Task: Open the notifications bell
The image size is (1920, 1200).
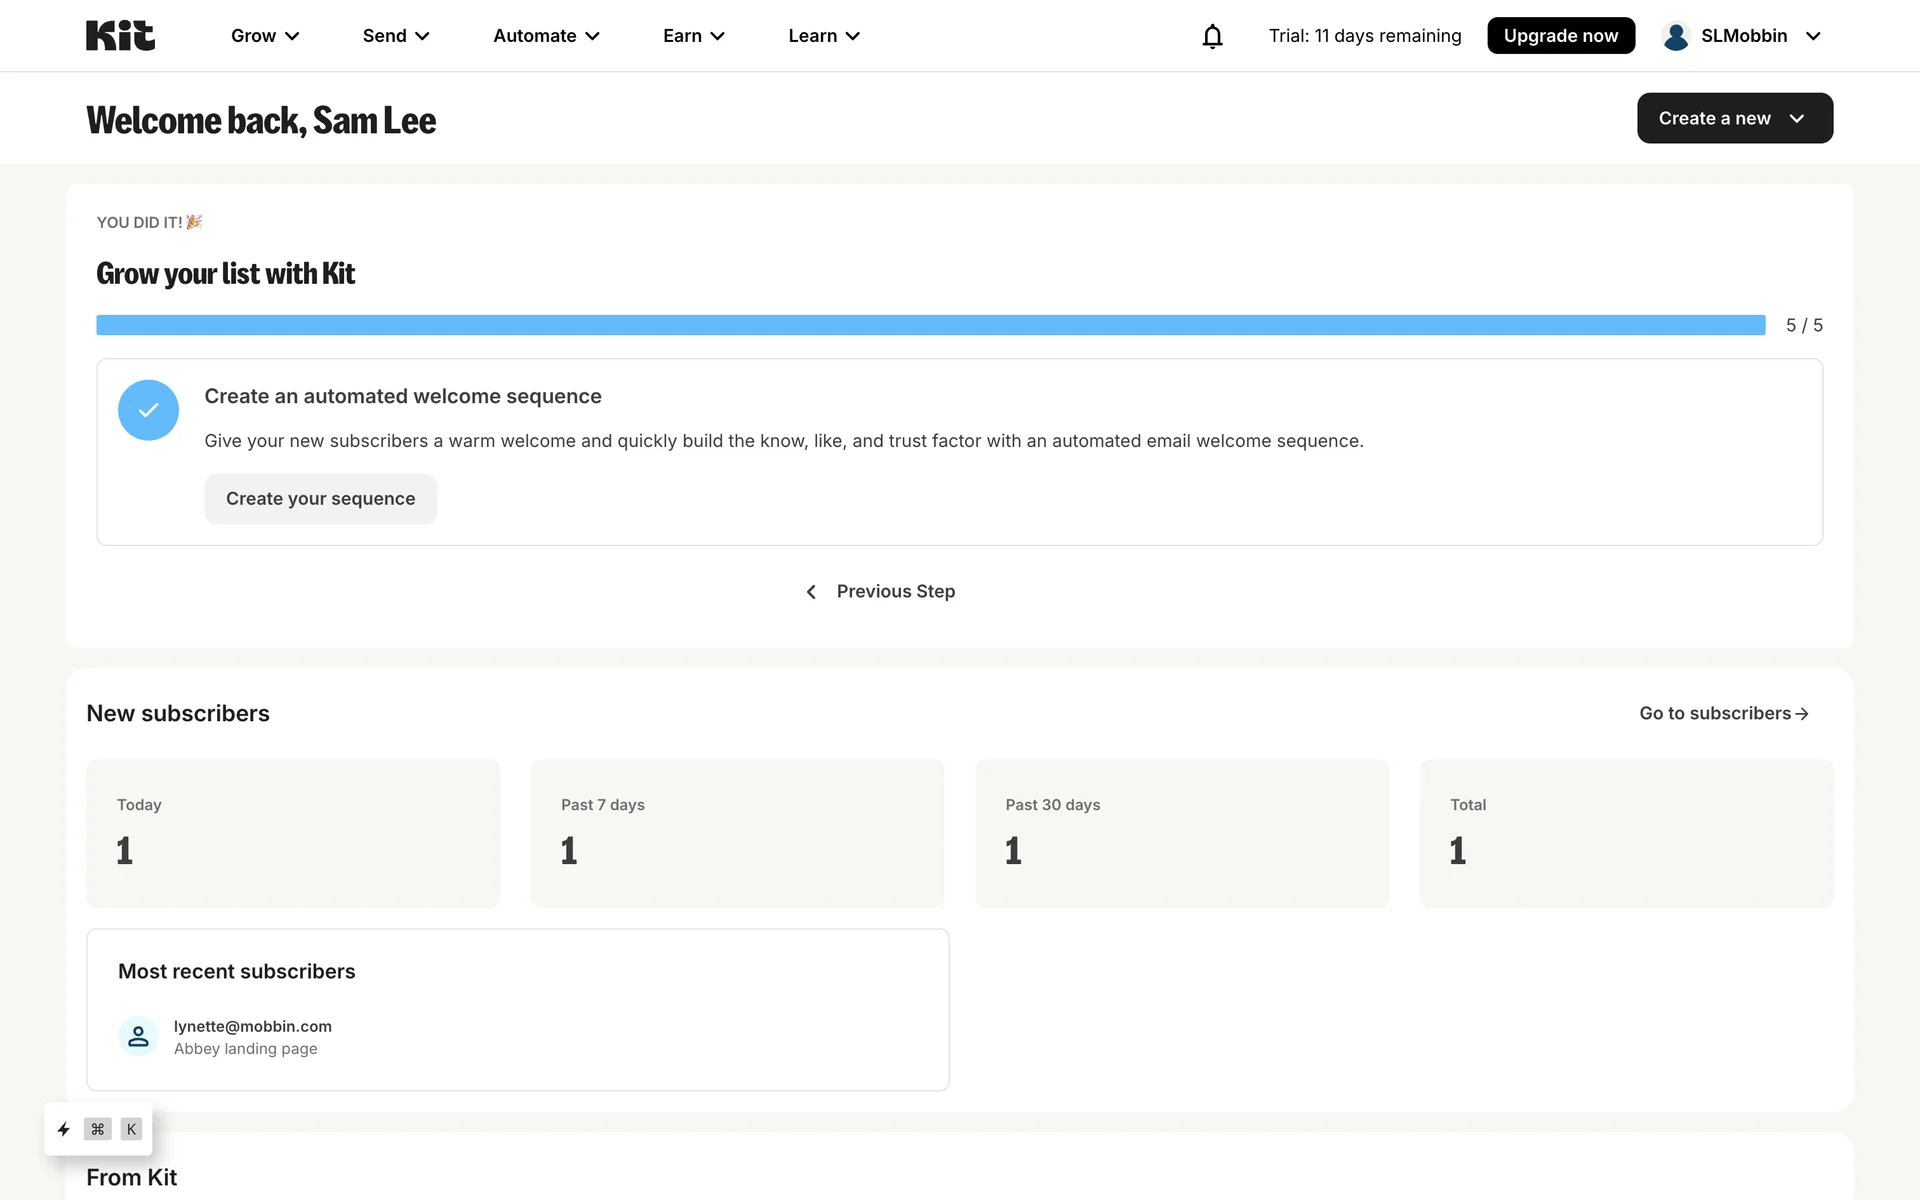Action: pyautogui.click(x=1212, y=36)
